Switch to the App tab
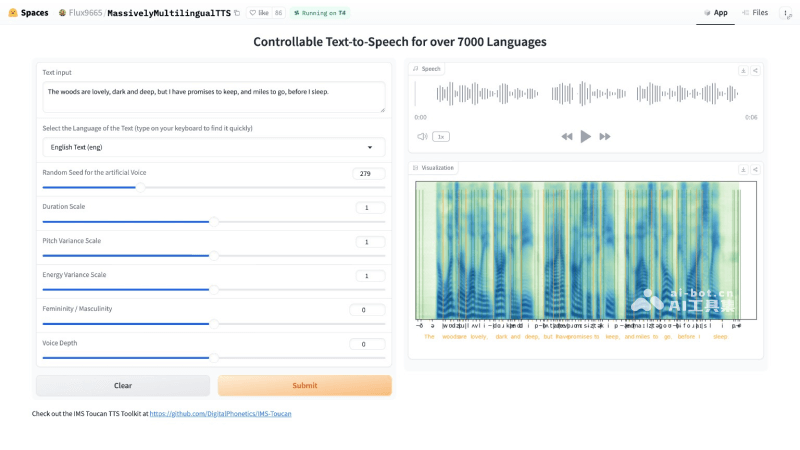800x450 pixels. [x=714, y=13]
